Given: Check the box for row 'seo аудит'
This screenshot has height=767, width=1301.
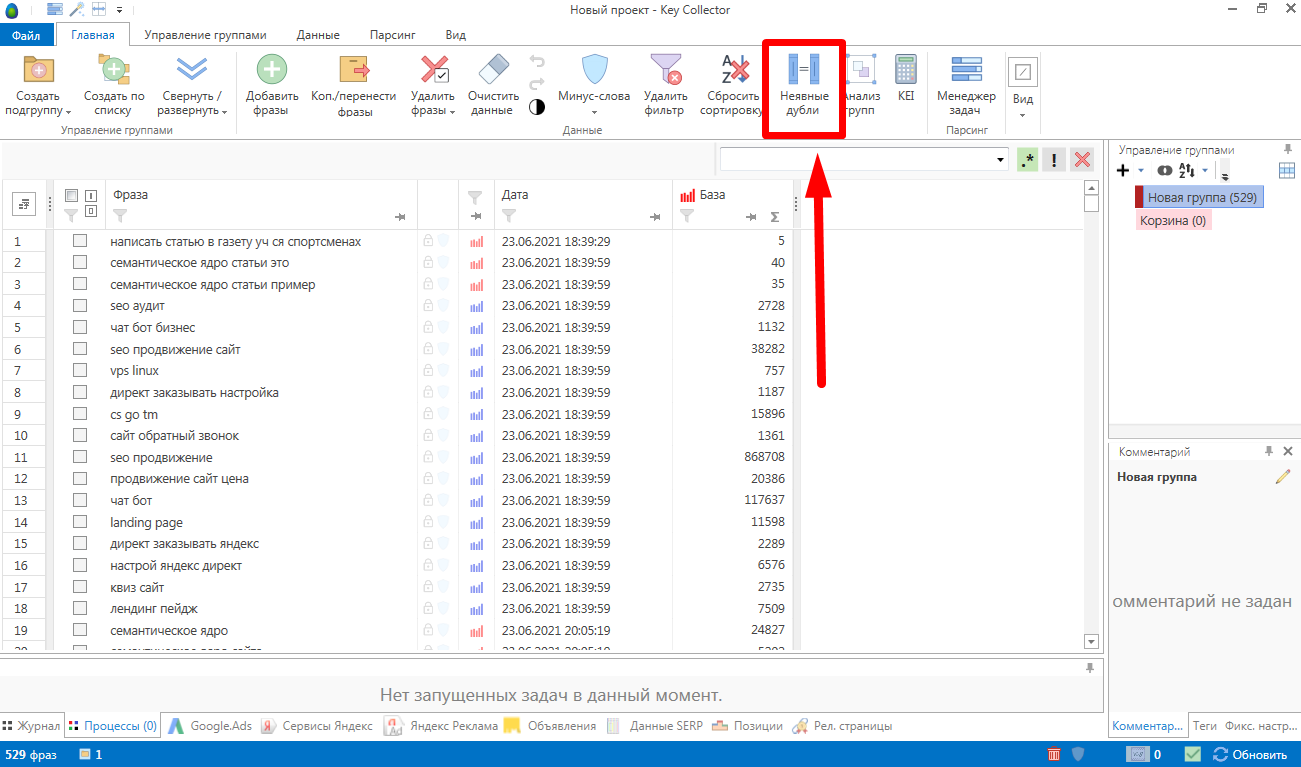Looking at the screenshot, I should pos(80,306).
